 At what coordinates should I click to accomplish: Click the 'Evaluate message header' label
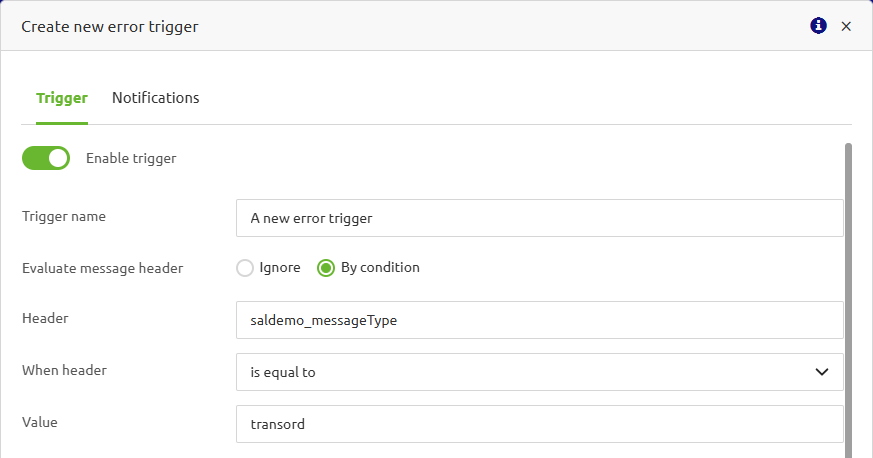pos(102,268)
